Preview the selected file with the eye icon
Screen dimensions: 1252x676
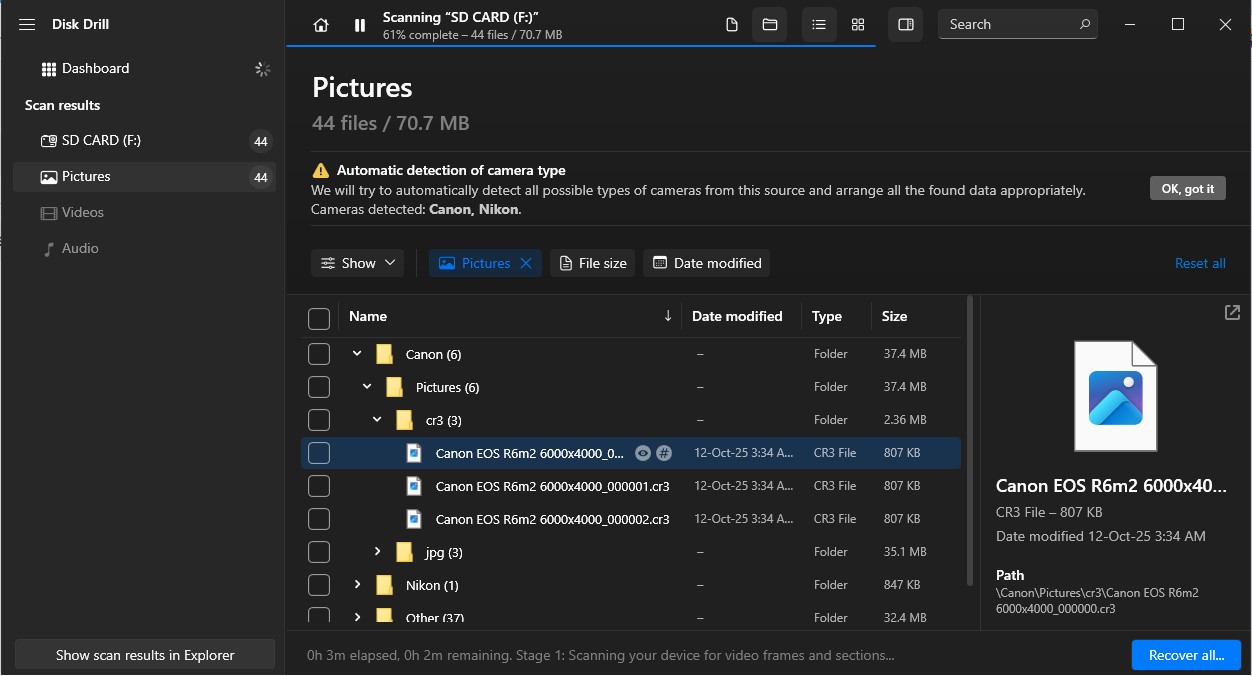(x=643, y=453)
